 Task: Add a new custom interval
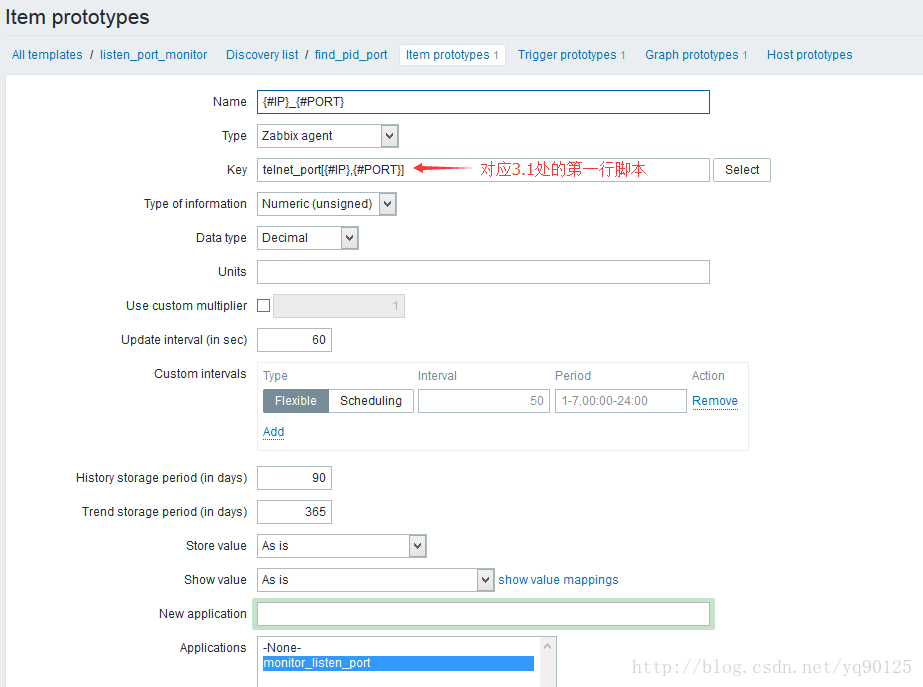pos(273,432)
